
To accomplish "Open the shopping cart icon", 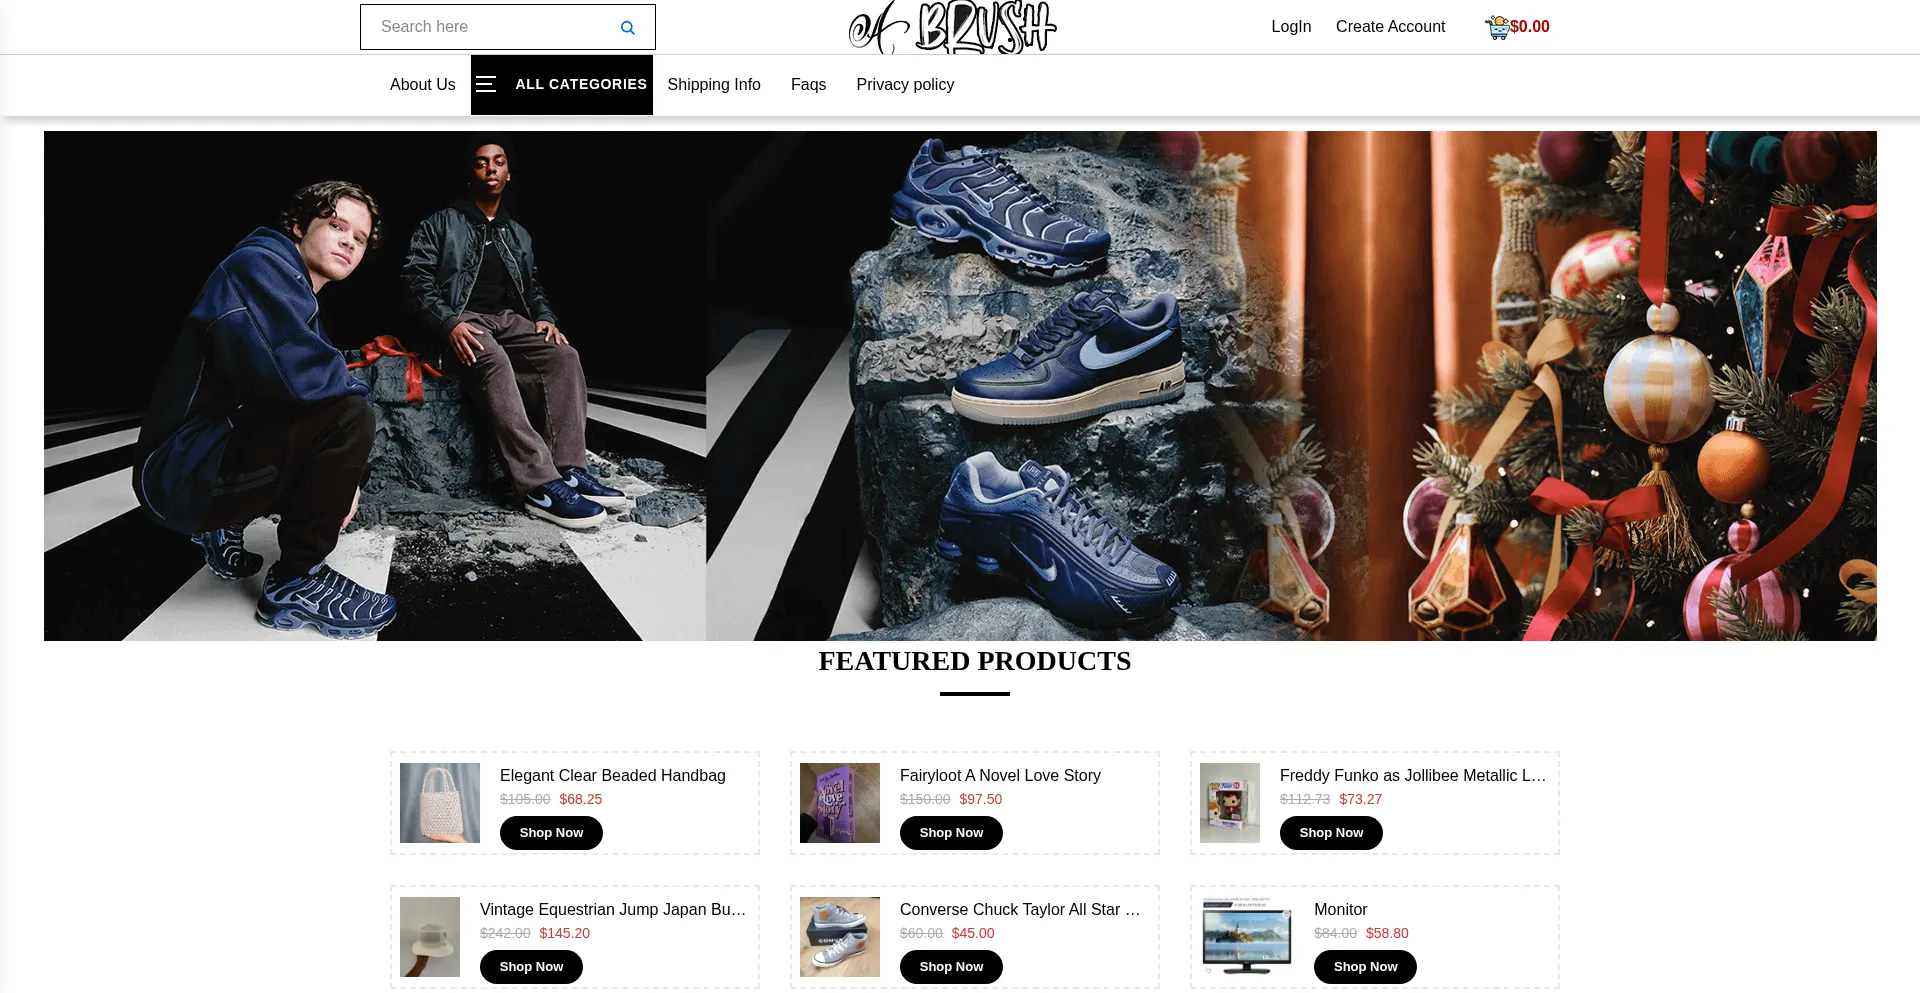I will point(1497,27).
